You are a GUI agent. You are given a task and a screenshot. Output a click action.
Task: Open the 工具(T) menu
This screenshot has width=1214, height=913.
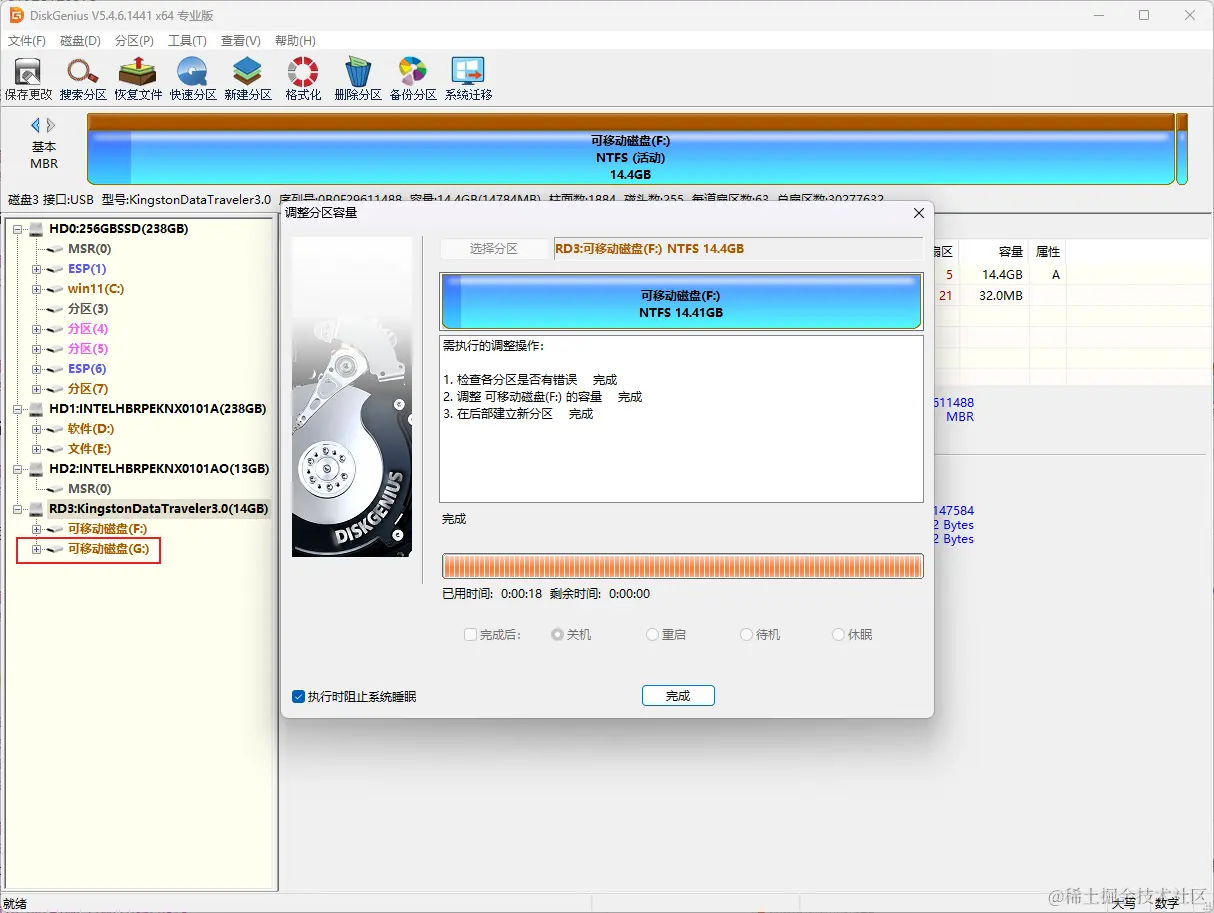point(187,41)
